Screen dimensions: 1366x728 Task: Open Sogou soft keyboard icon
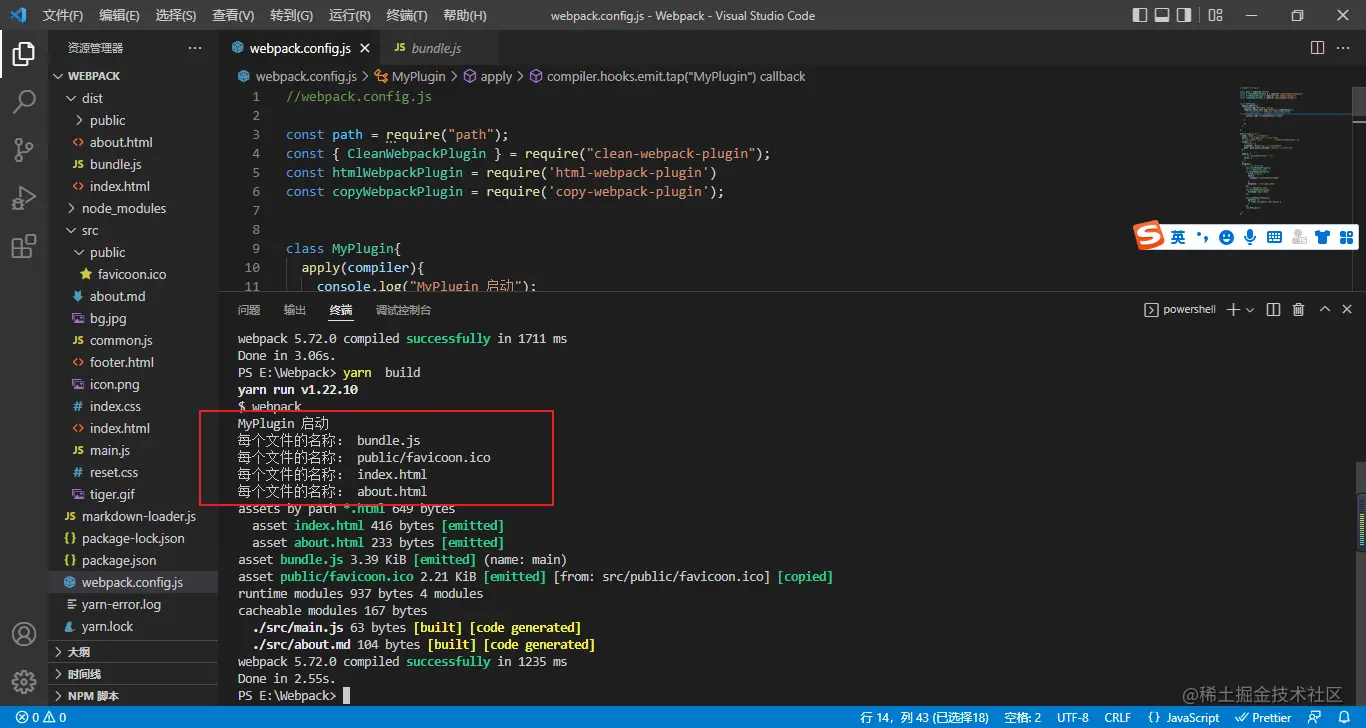[1274, 237]
